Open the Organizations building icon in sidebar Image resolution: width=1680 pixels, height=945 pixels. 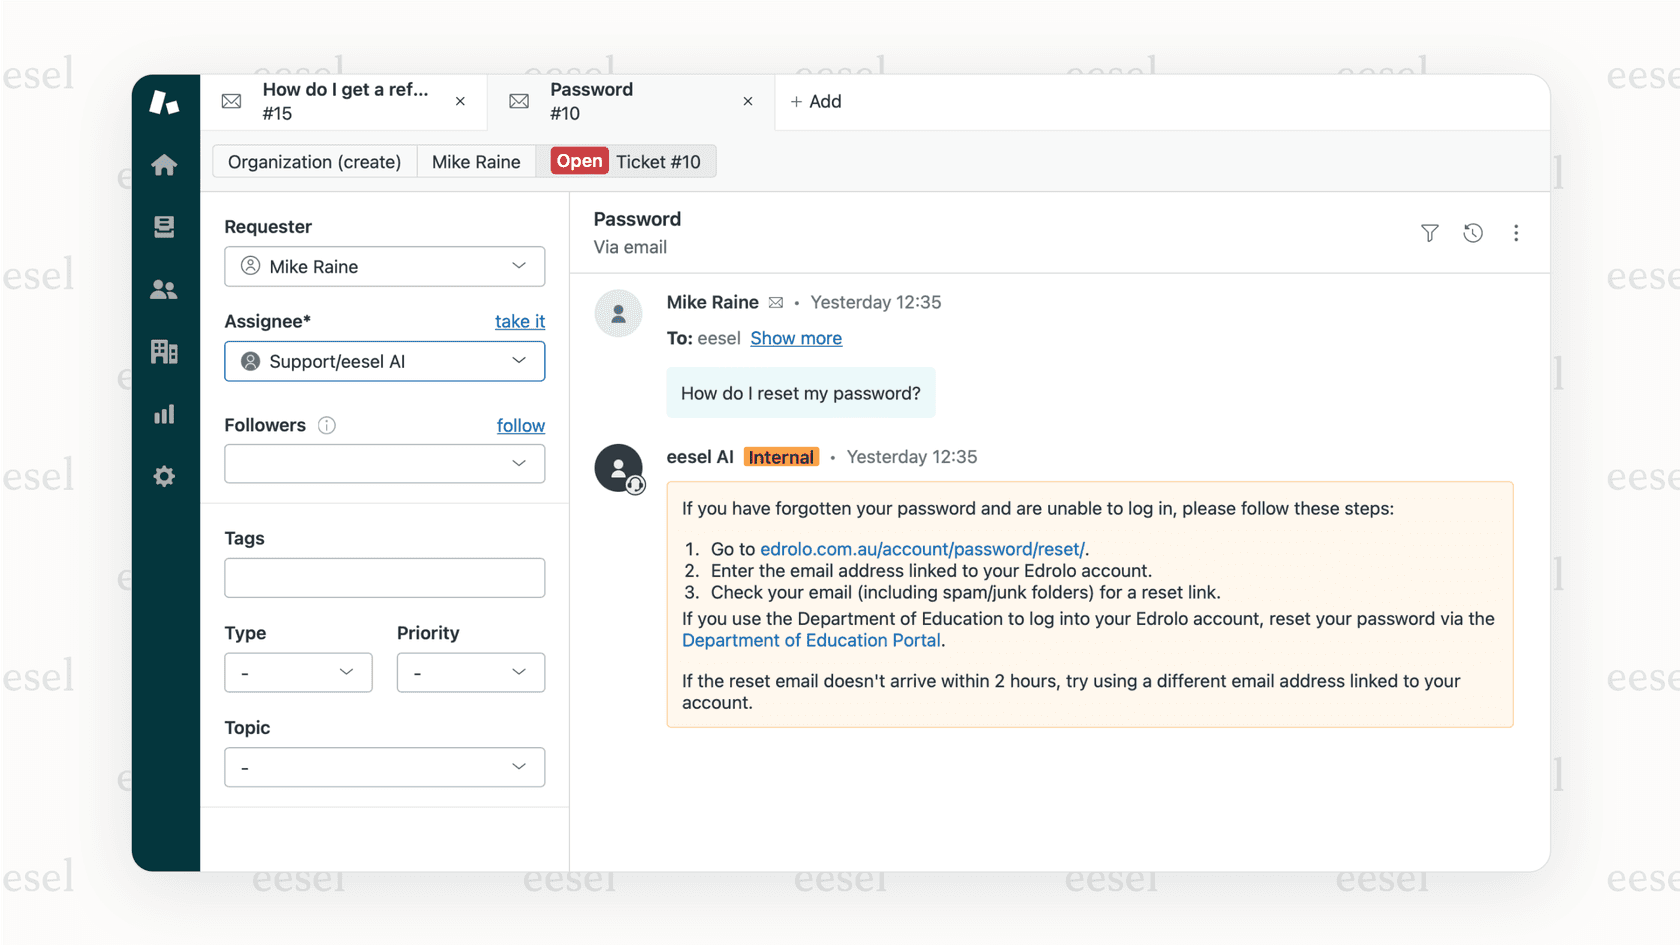pyautogui.click(x=164, y=352)
